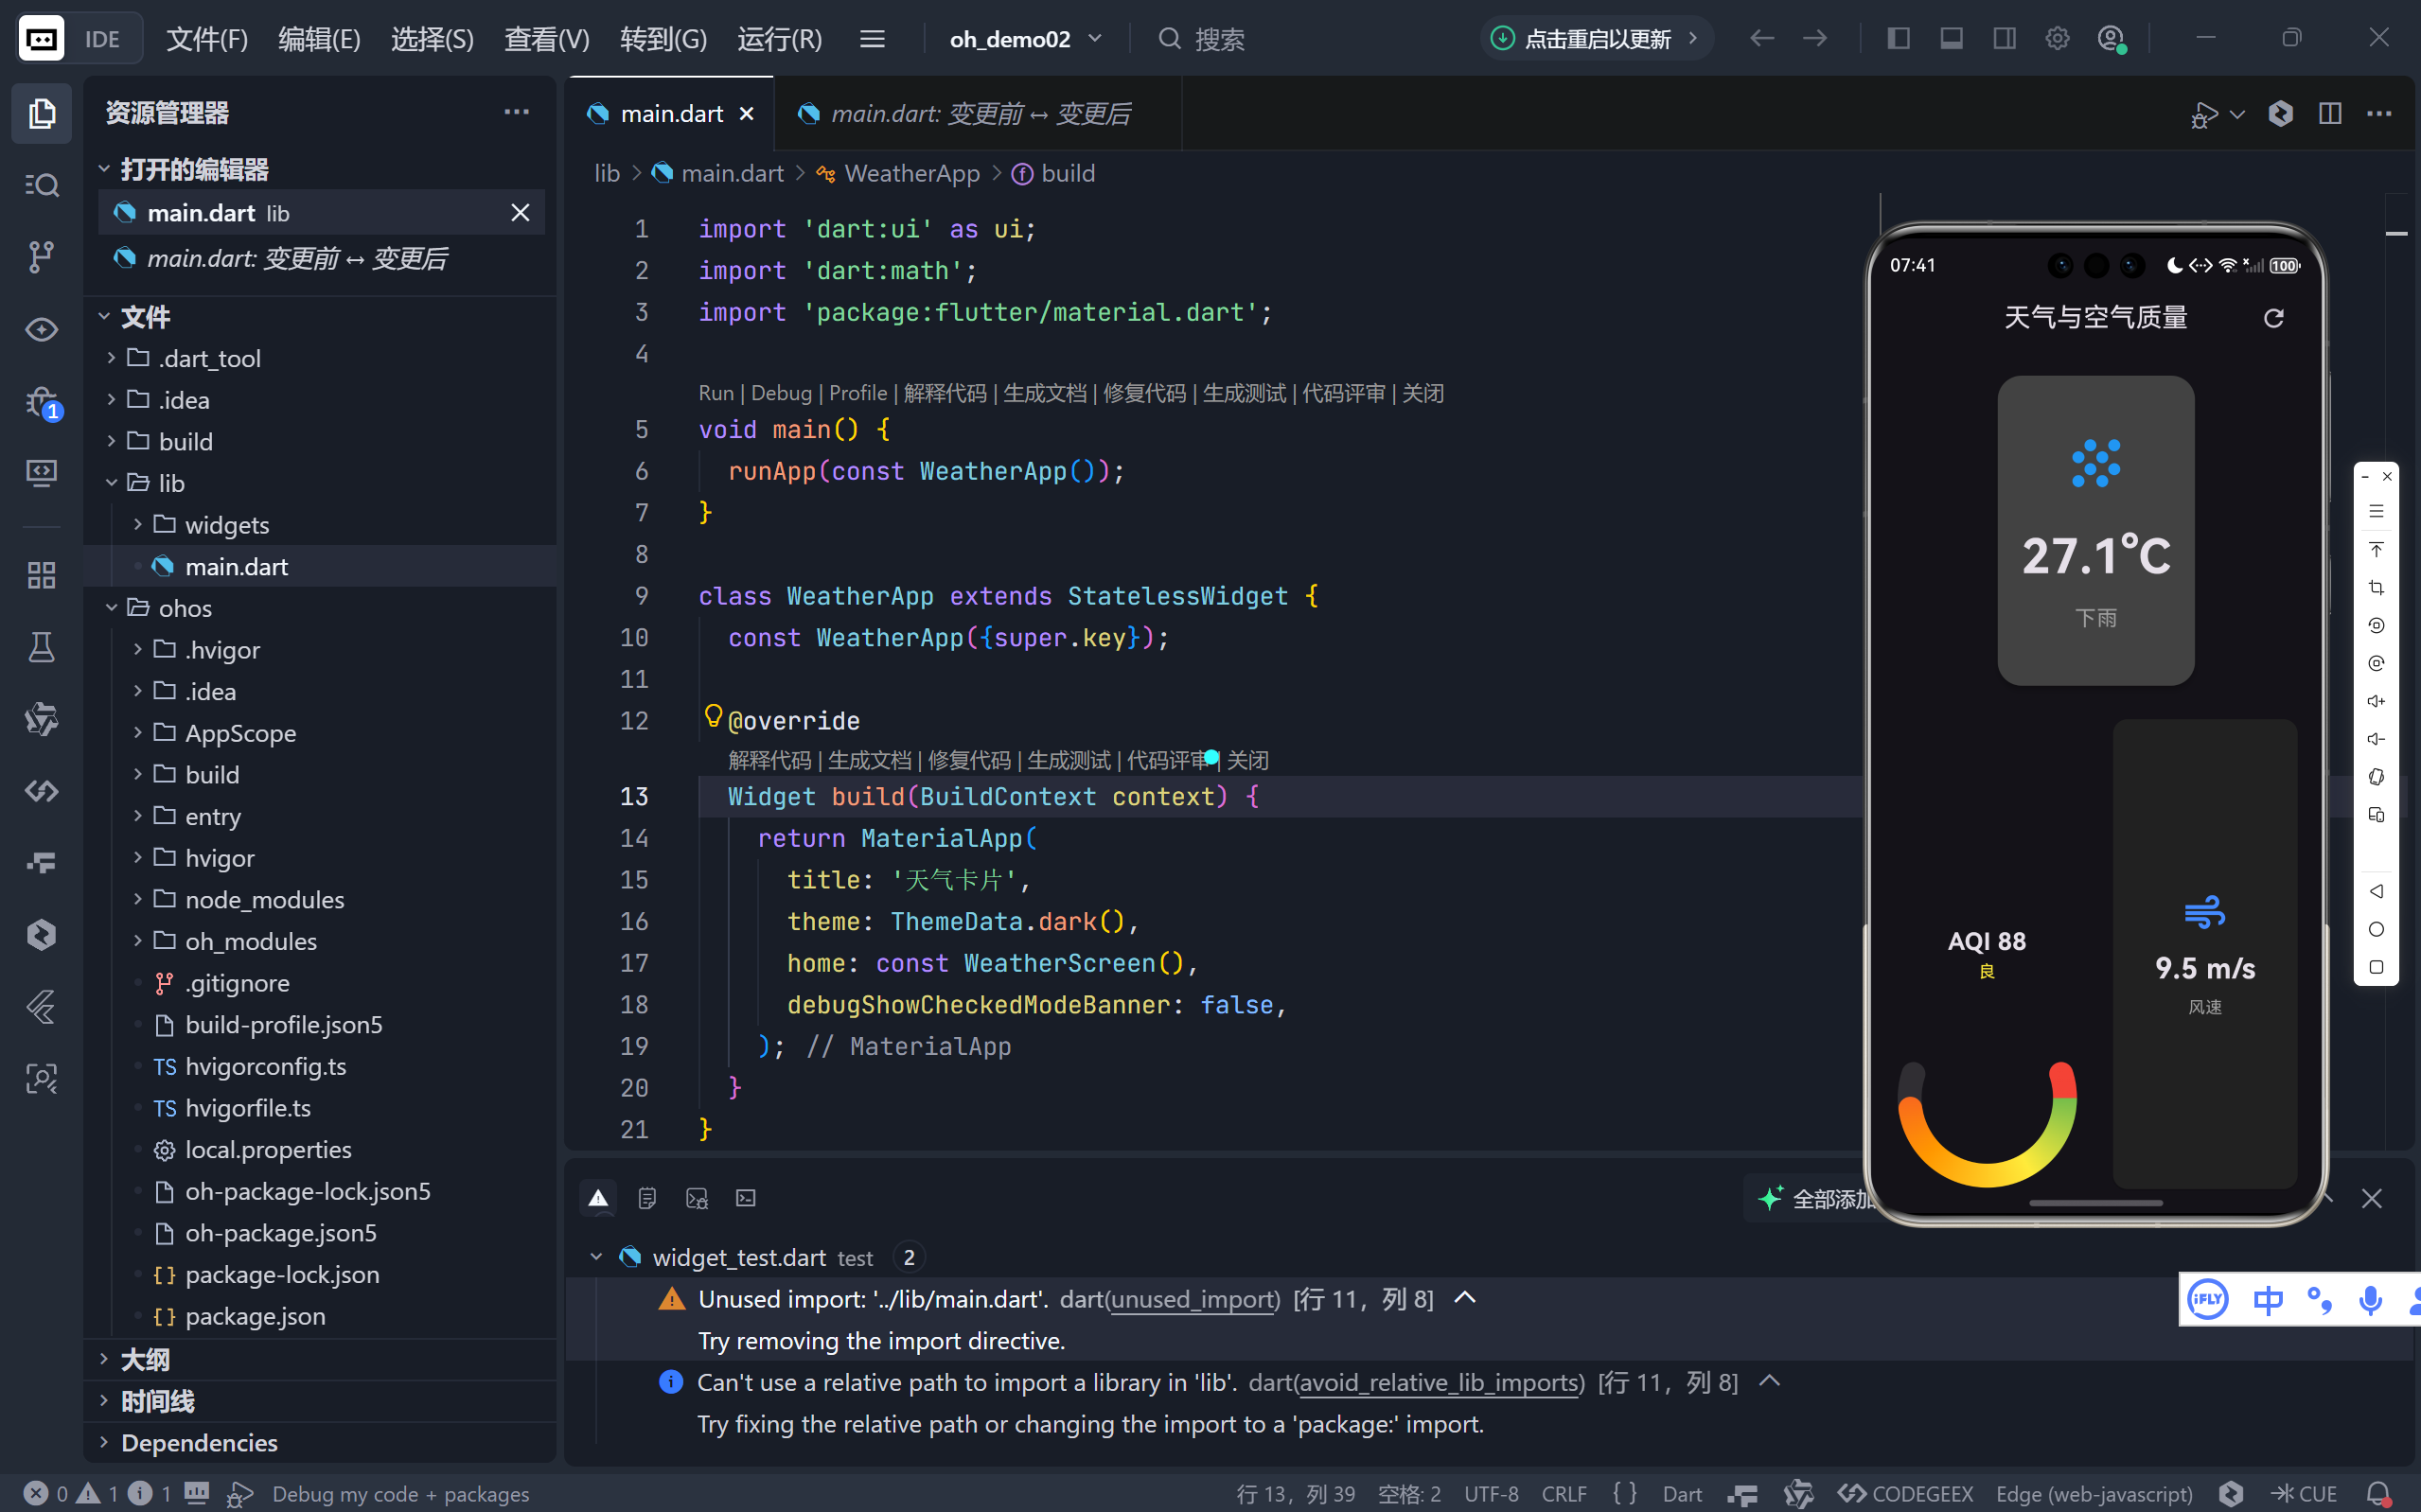The width and height of the screenshot is (2421, 1512).
Task: Click the split editor icon in editor toolbar
Action: [2330, 114]
